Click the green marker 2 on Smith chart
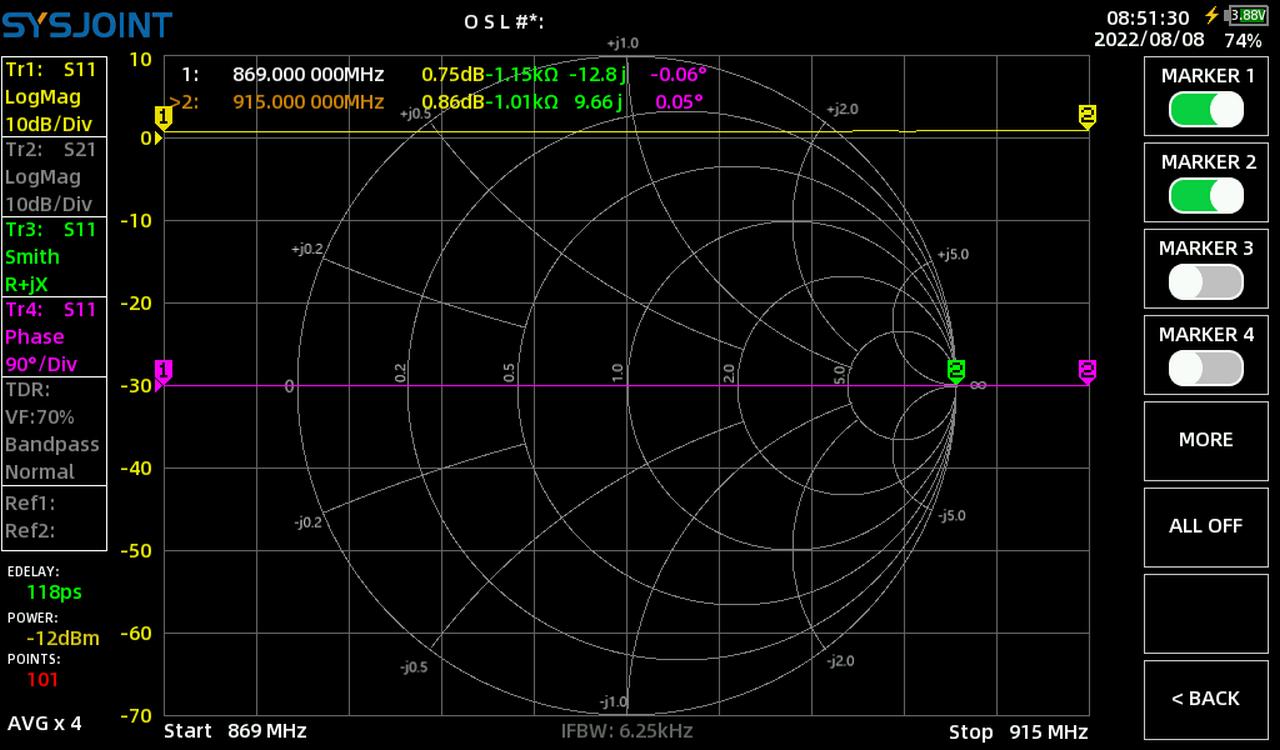 [x=956, y=372]
